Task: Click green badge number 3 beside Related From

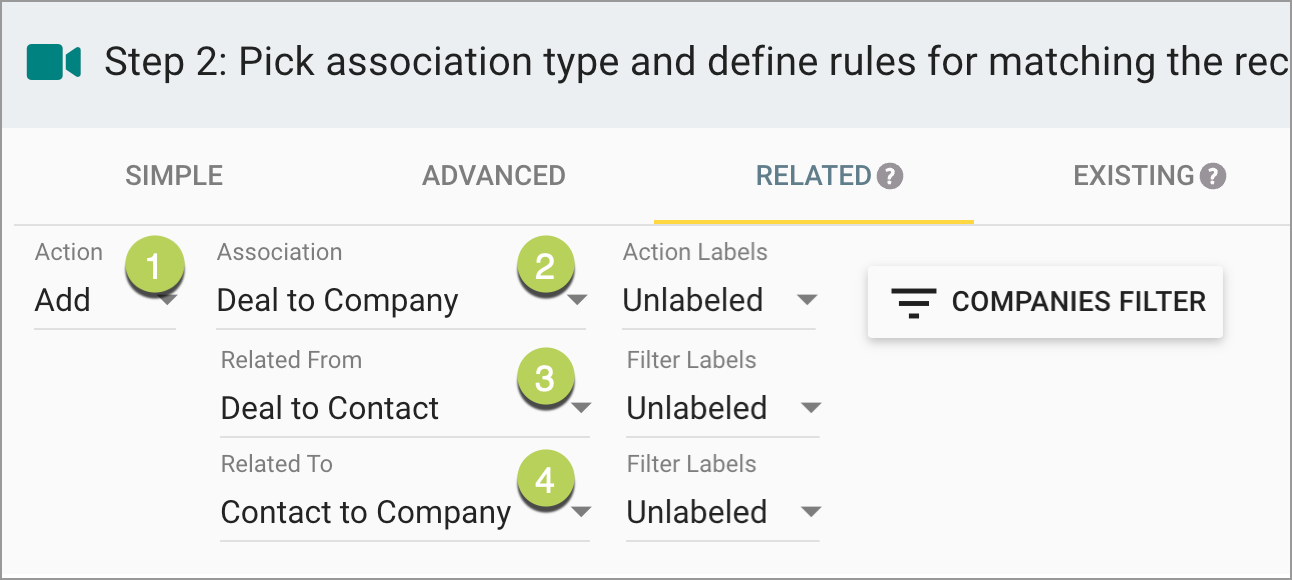Action: 548,378
